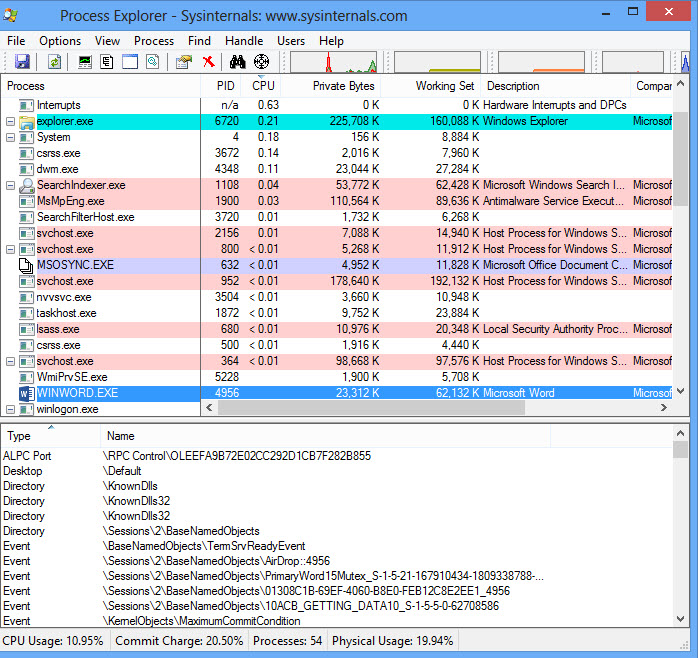Click the crosshair Find Window's Process icon
The width and height of the screenshot is (698, 658).
click(x=261, y=61)
